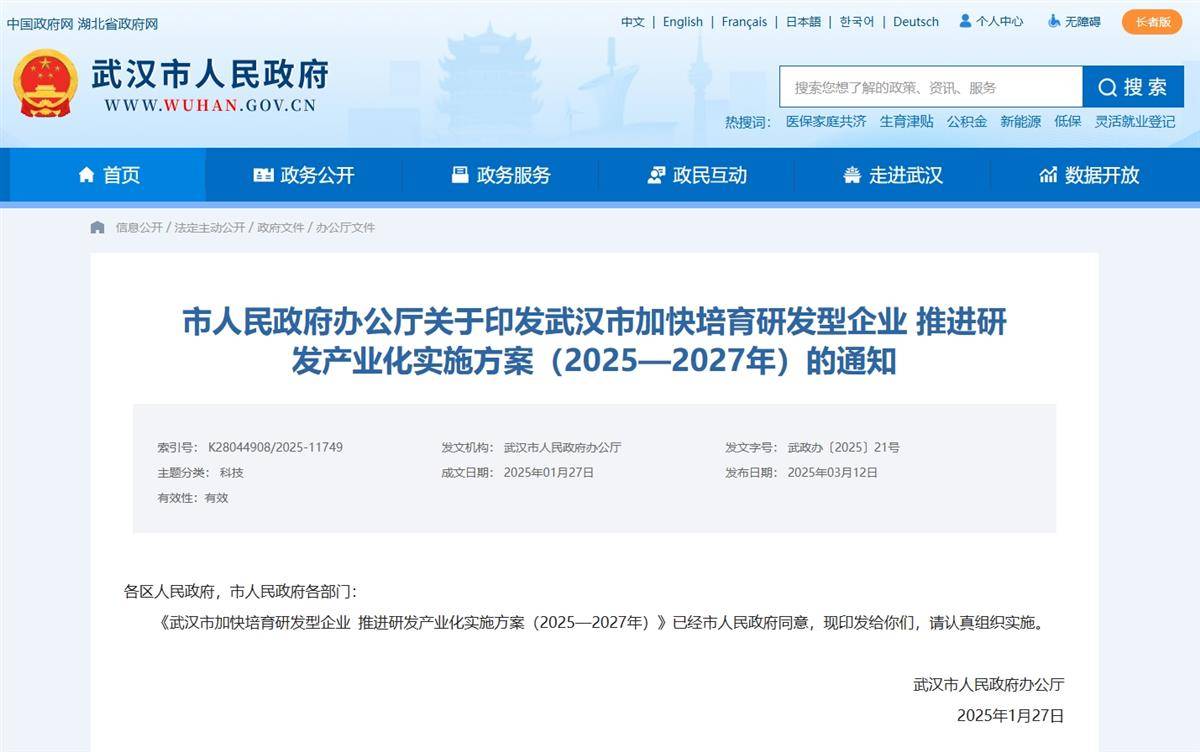Open the 湖北省政府网 top link

[x=118, y=23]
